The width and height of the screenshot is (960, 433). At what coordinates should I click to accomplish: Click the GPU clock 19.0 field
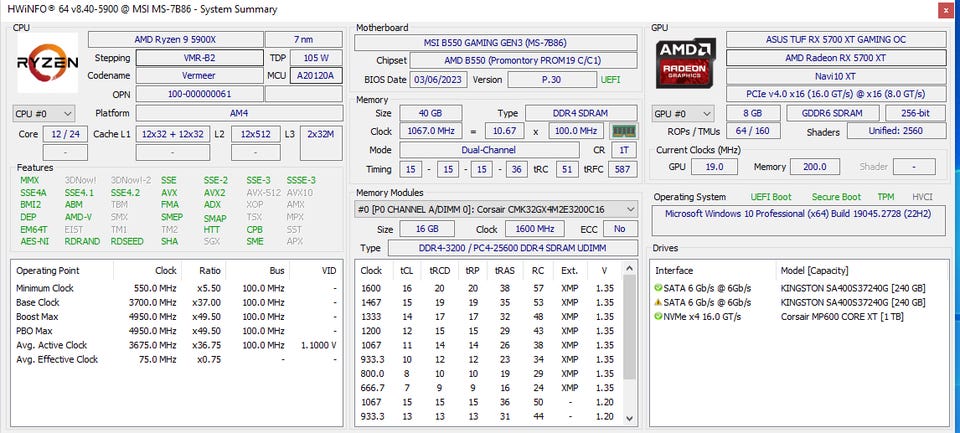[714, 167]
